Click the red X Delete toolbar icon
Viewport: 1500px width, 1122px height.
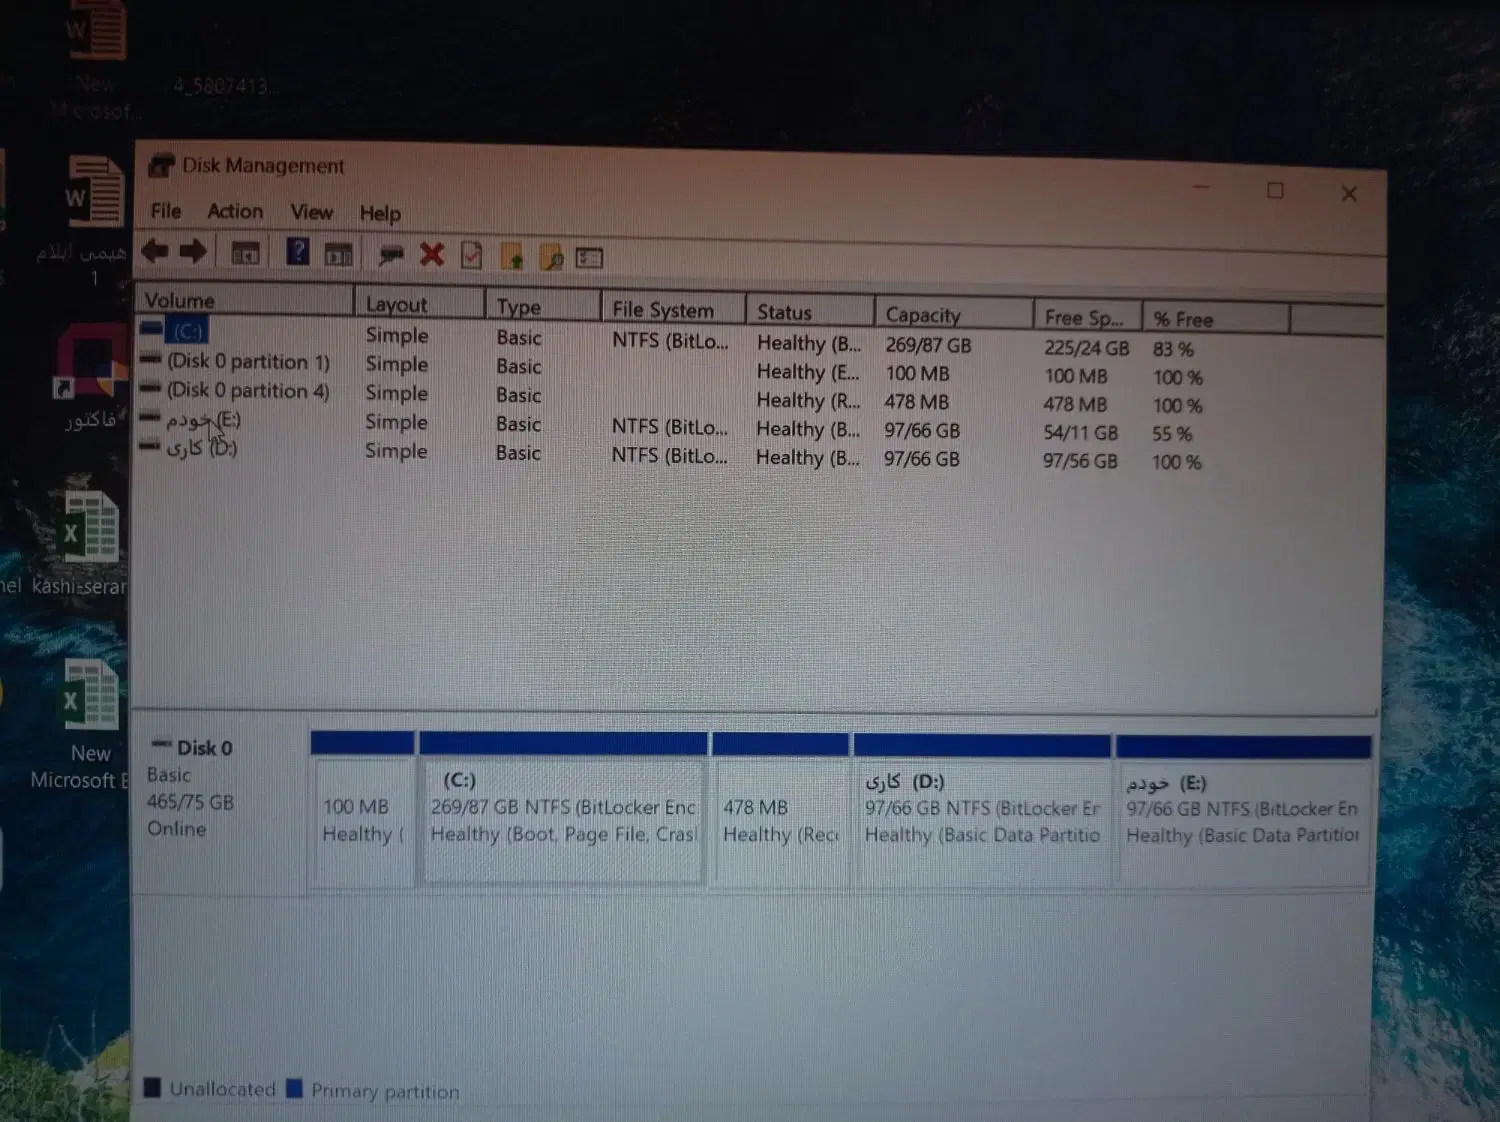tap(432, 255)
